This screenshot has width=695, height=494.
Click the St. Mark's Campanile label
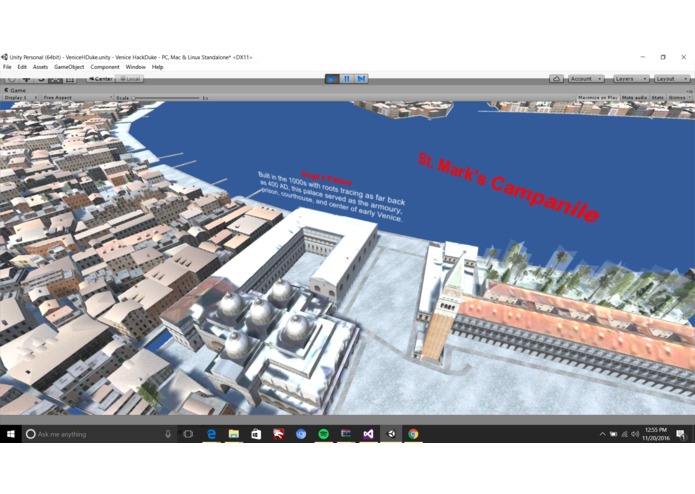pos(508,187)
